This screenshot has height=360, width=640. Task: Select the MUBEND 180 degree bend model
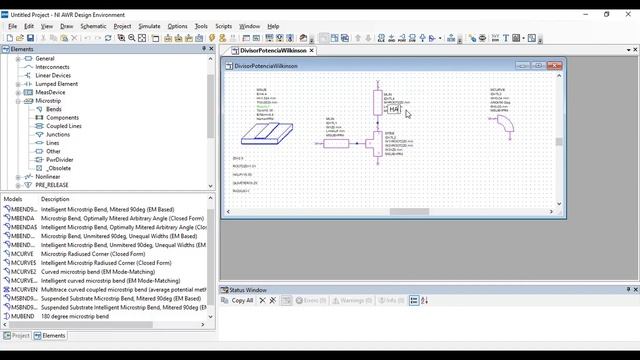[x=104, y=316]
